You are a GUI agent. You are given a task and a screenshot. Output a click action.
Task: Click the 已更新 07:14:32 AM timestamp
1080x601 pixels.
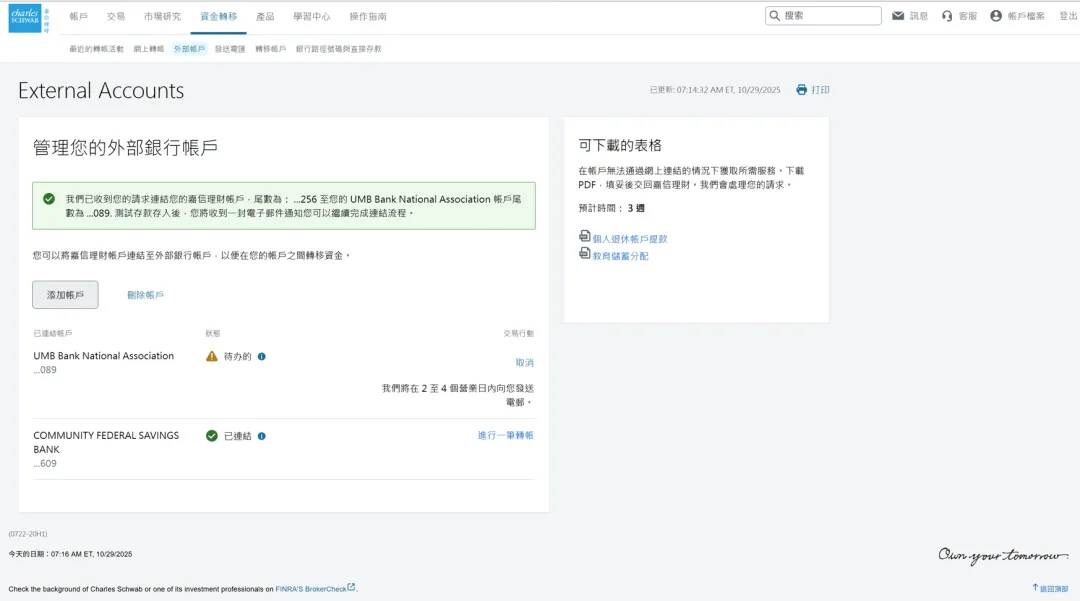tap(715, 89)
